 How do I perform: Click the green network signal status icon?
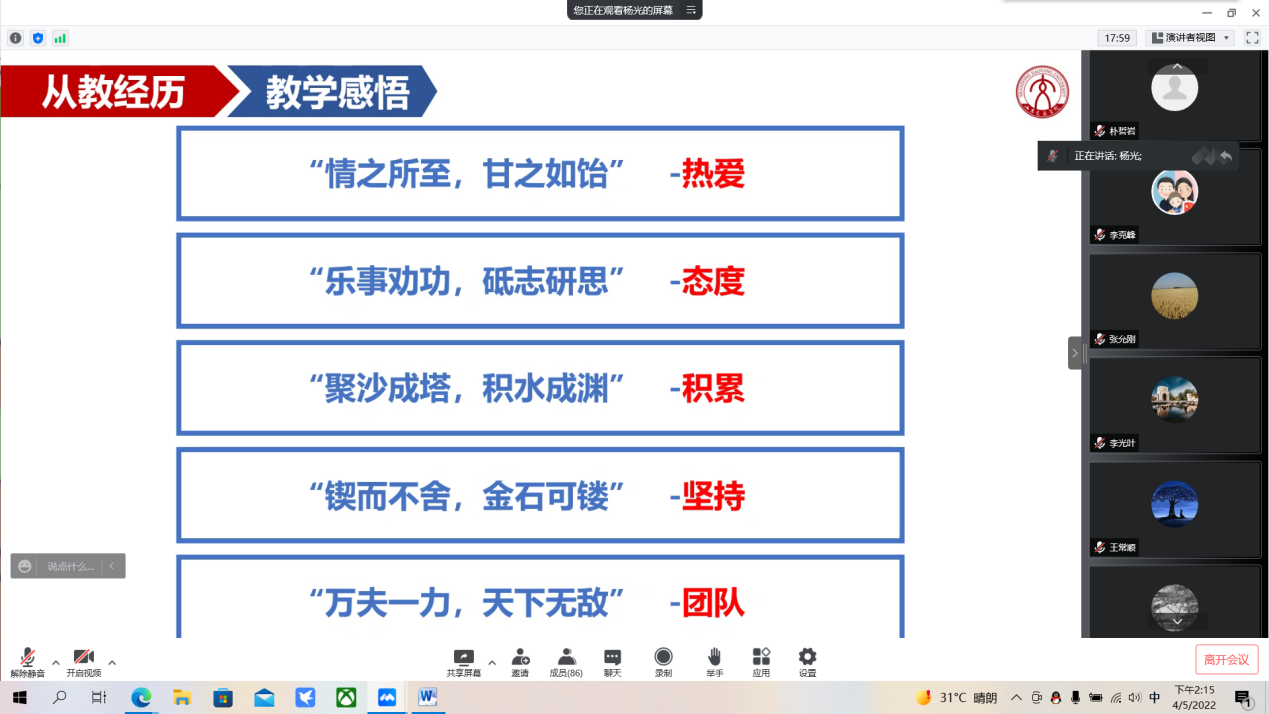point(60,38)
